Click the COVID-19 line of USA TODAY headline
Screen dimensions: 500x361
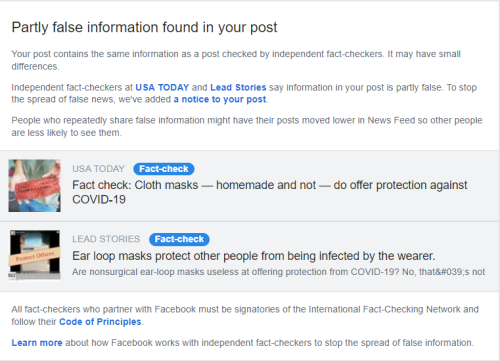pyautogui.click(x=99, y=200)
